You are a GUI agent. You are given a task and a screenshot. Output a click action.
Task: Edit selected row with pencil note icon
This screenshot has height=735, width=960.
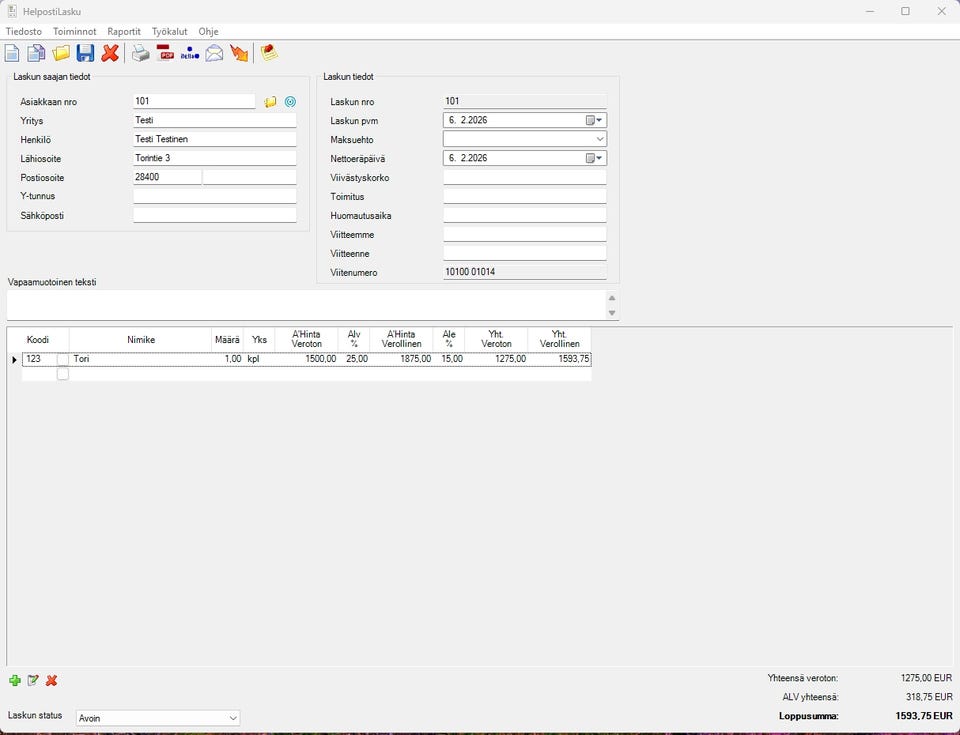[33, 680]
